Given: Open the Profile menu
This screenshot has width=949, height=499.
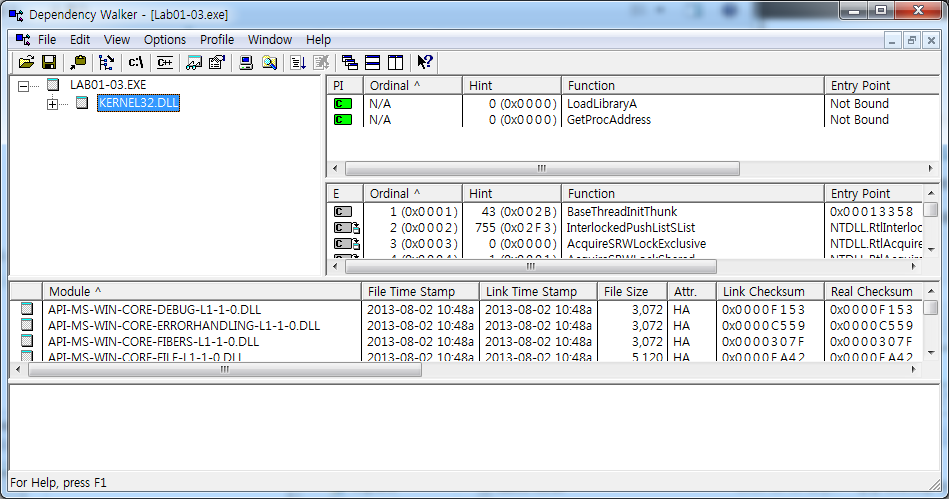Looking at the screenshot, I should coord(217,40).
